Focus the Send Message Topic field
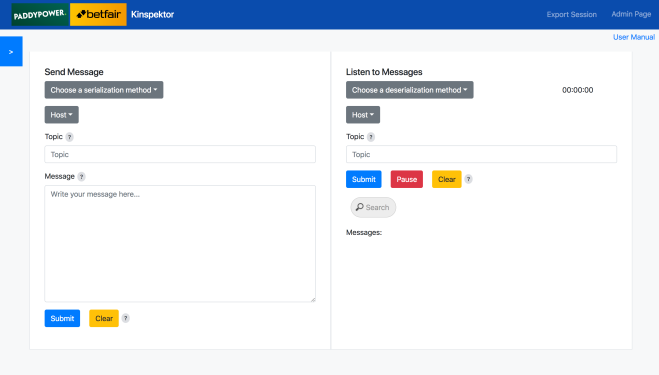The width and height of the screenshot is (659, 375). [x=180, y=154]
